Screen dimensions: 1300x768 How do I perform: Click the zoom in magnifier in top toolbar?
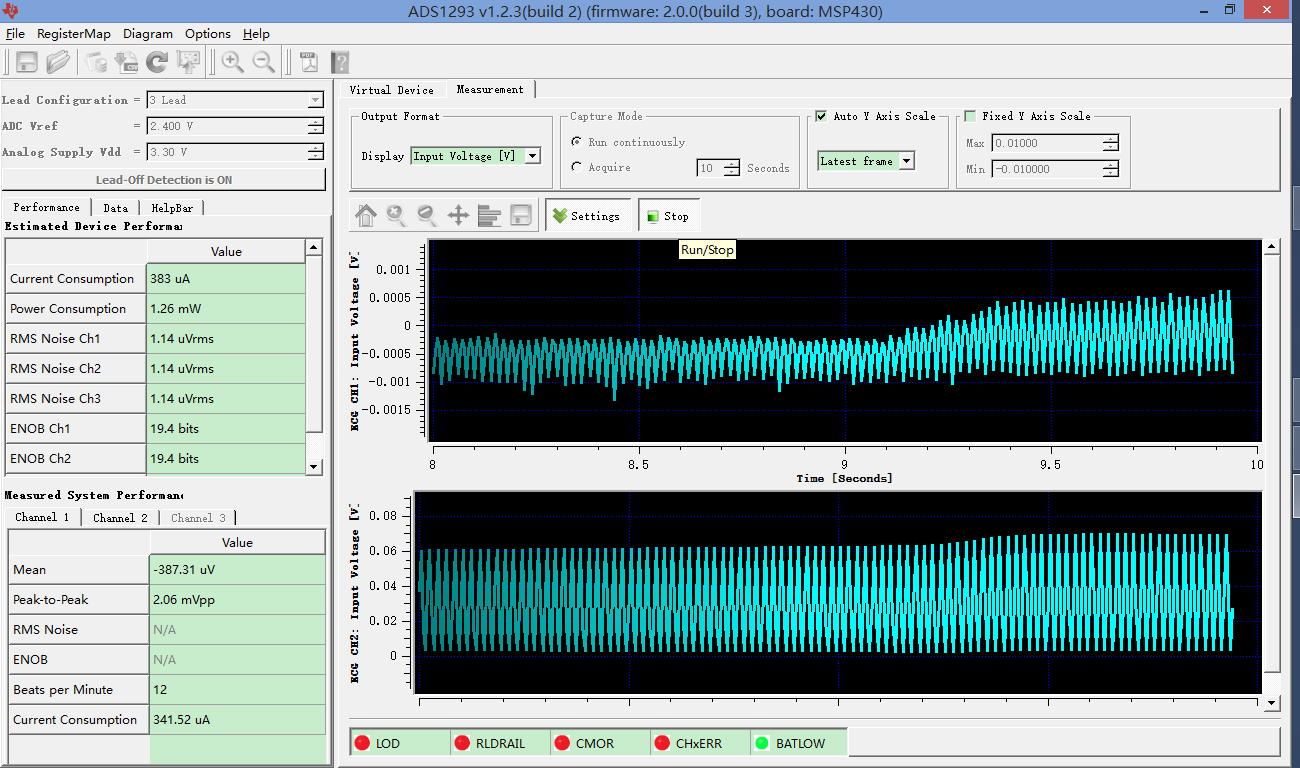pyautogui.click(x=232, y=62)
